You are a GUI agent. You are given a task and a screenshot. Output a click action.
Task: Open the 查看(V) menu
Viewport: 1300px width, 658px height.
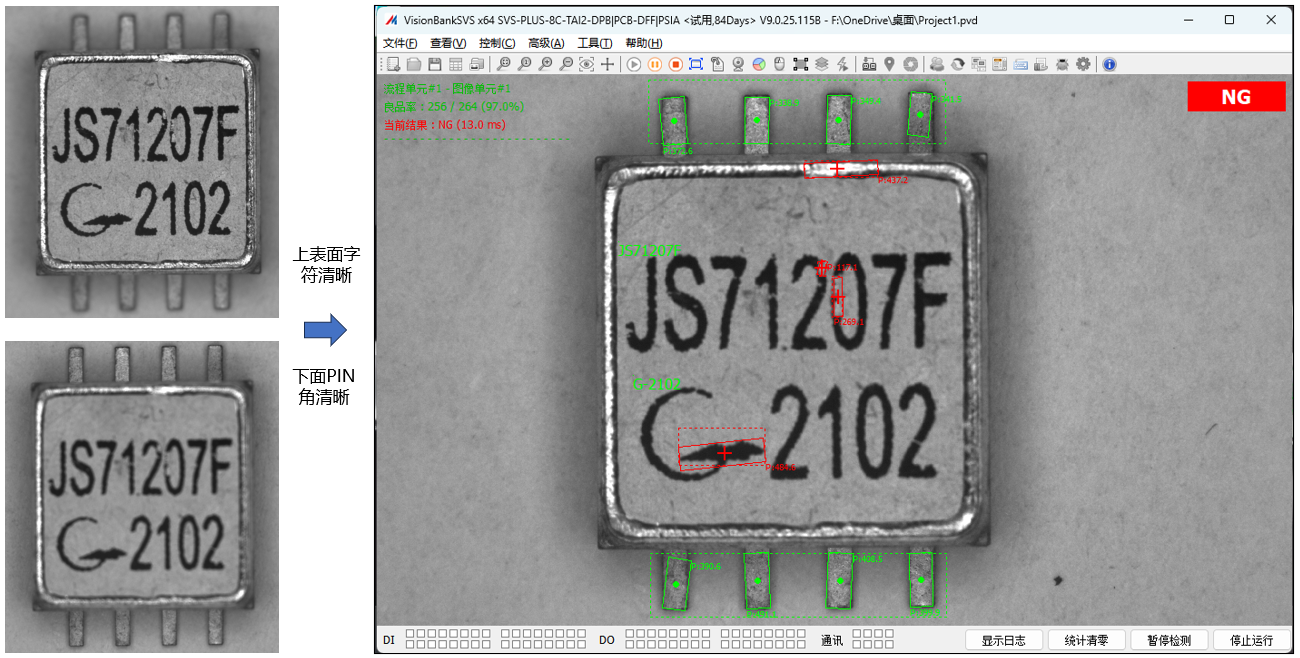(x=448, y=43)
